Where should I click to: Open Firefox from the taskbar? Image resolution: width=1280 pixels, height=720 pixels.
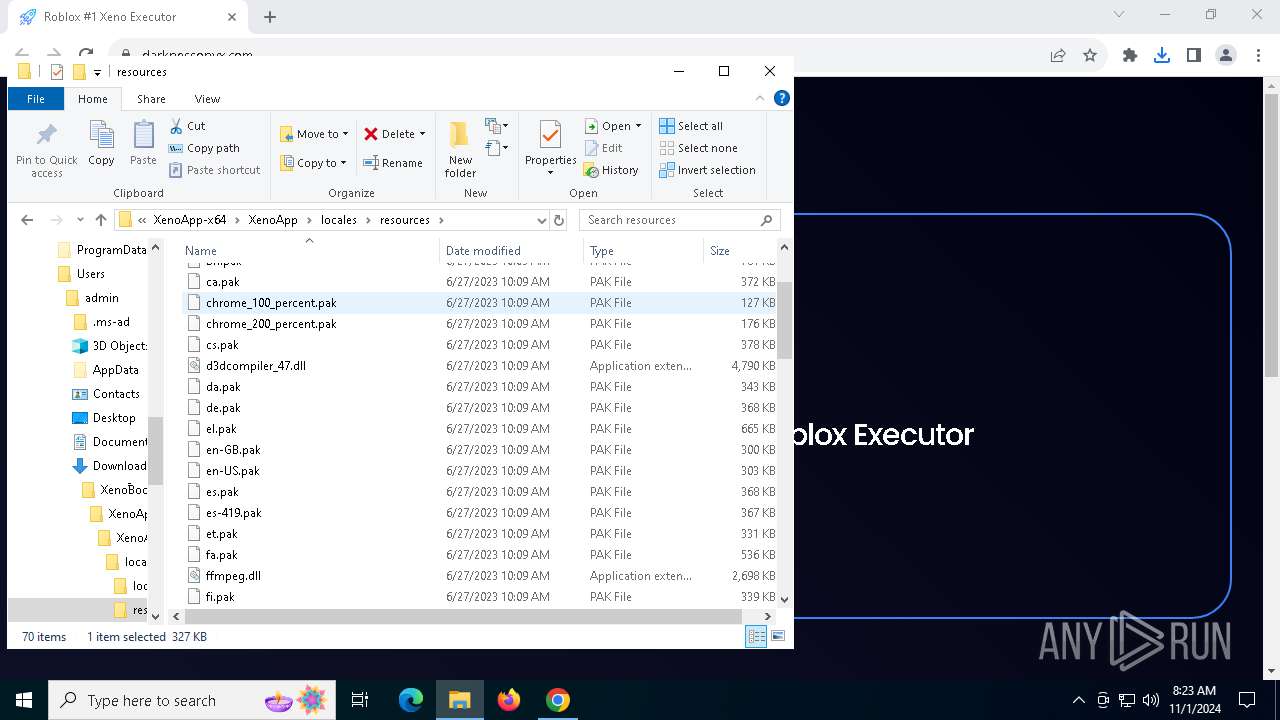pyautogui.click(x=509, y=700)
